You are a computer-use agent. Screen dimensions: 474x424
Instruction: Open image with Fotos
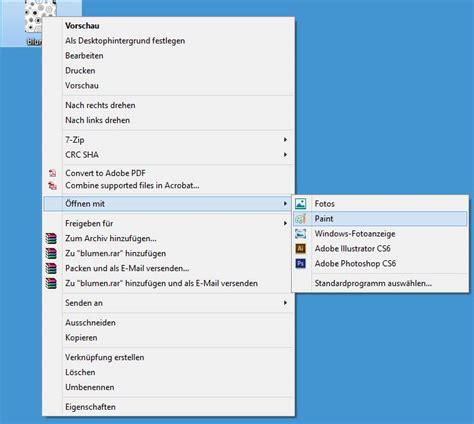tap(380, 204)
